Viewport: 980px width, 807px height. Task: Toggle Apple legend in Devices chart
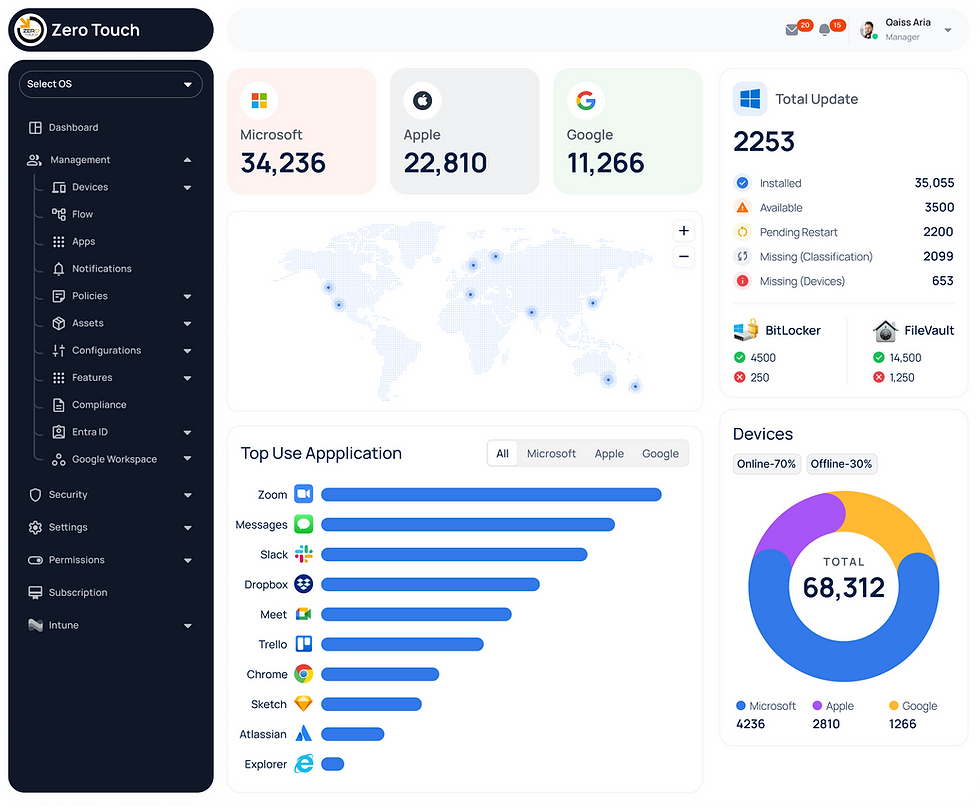833,706
